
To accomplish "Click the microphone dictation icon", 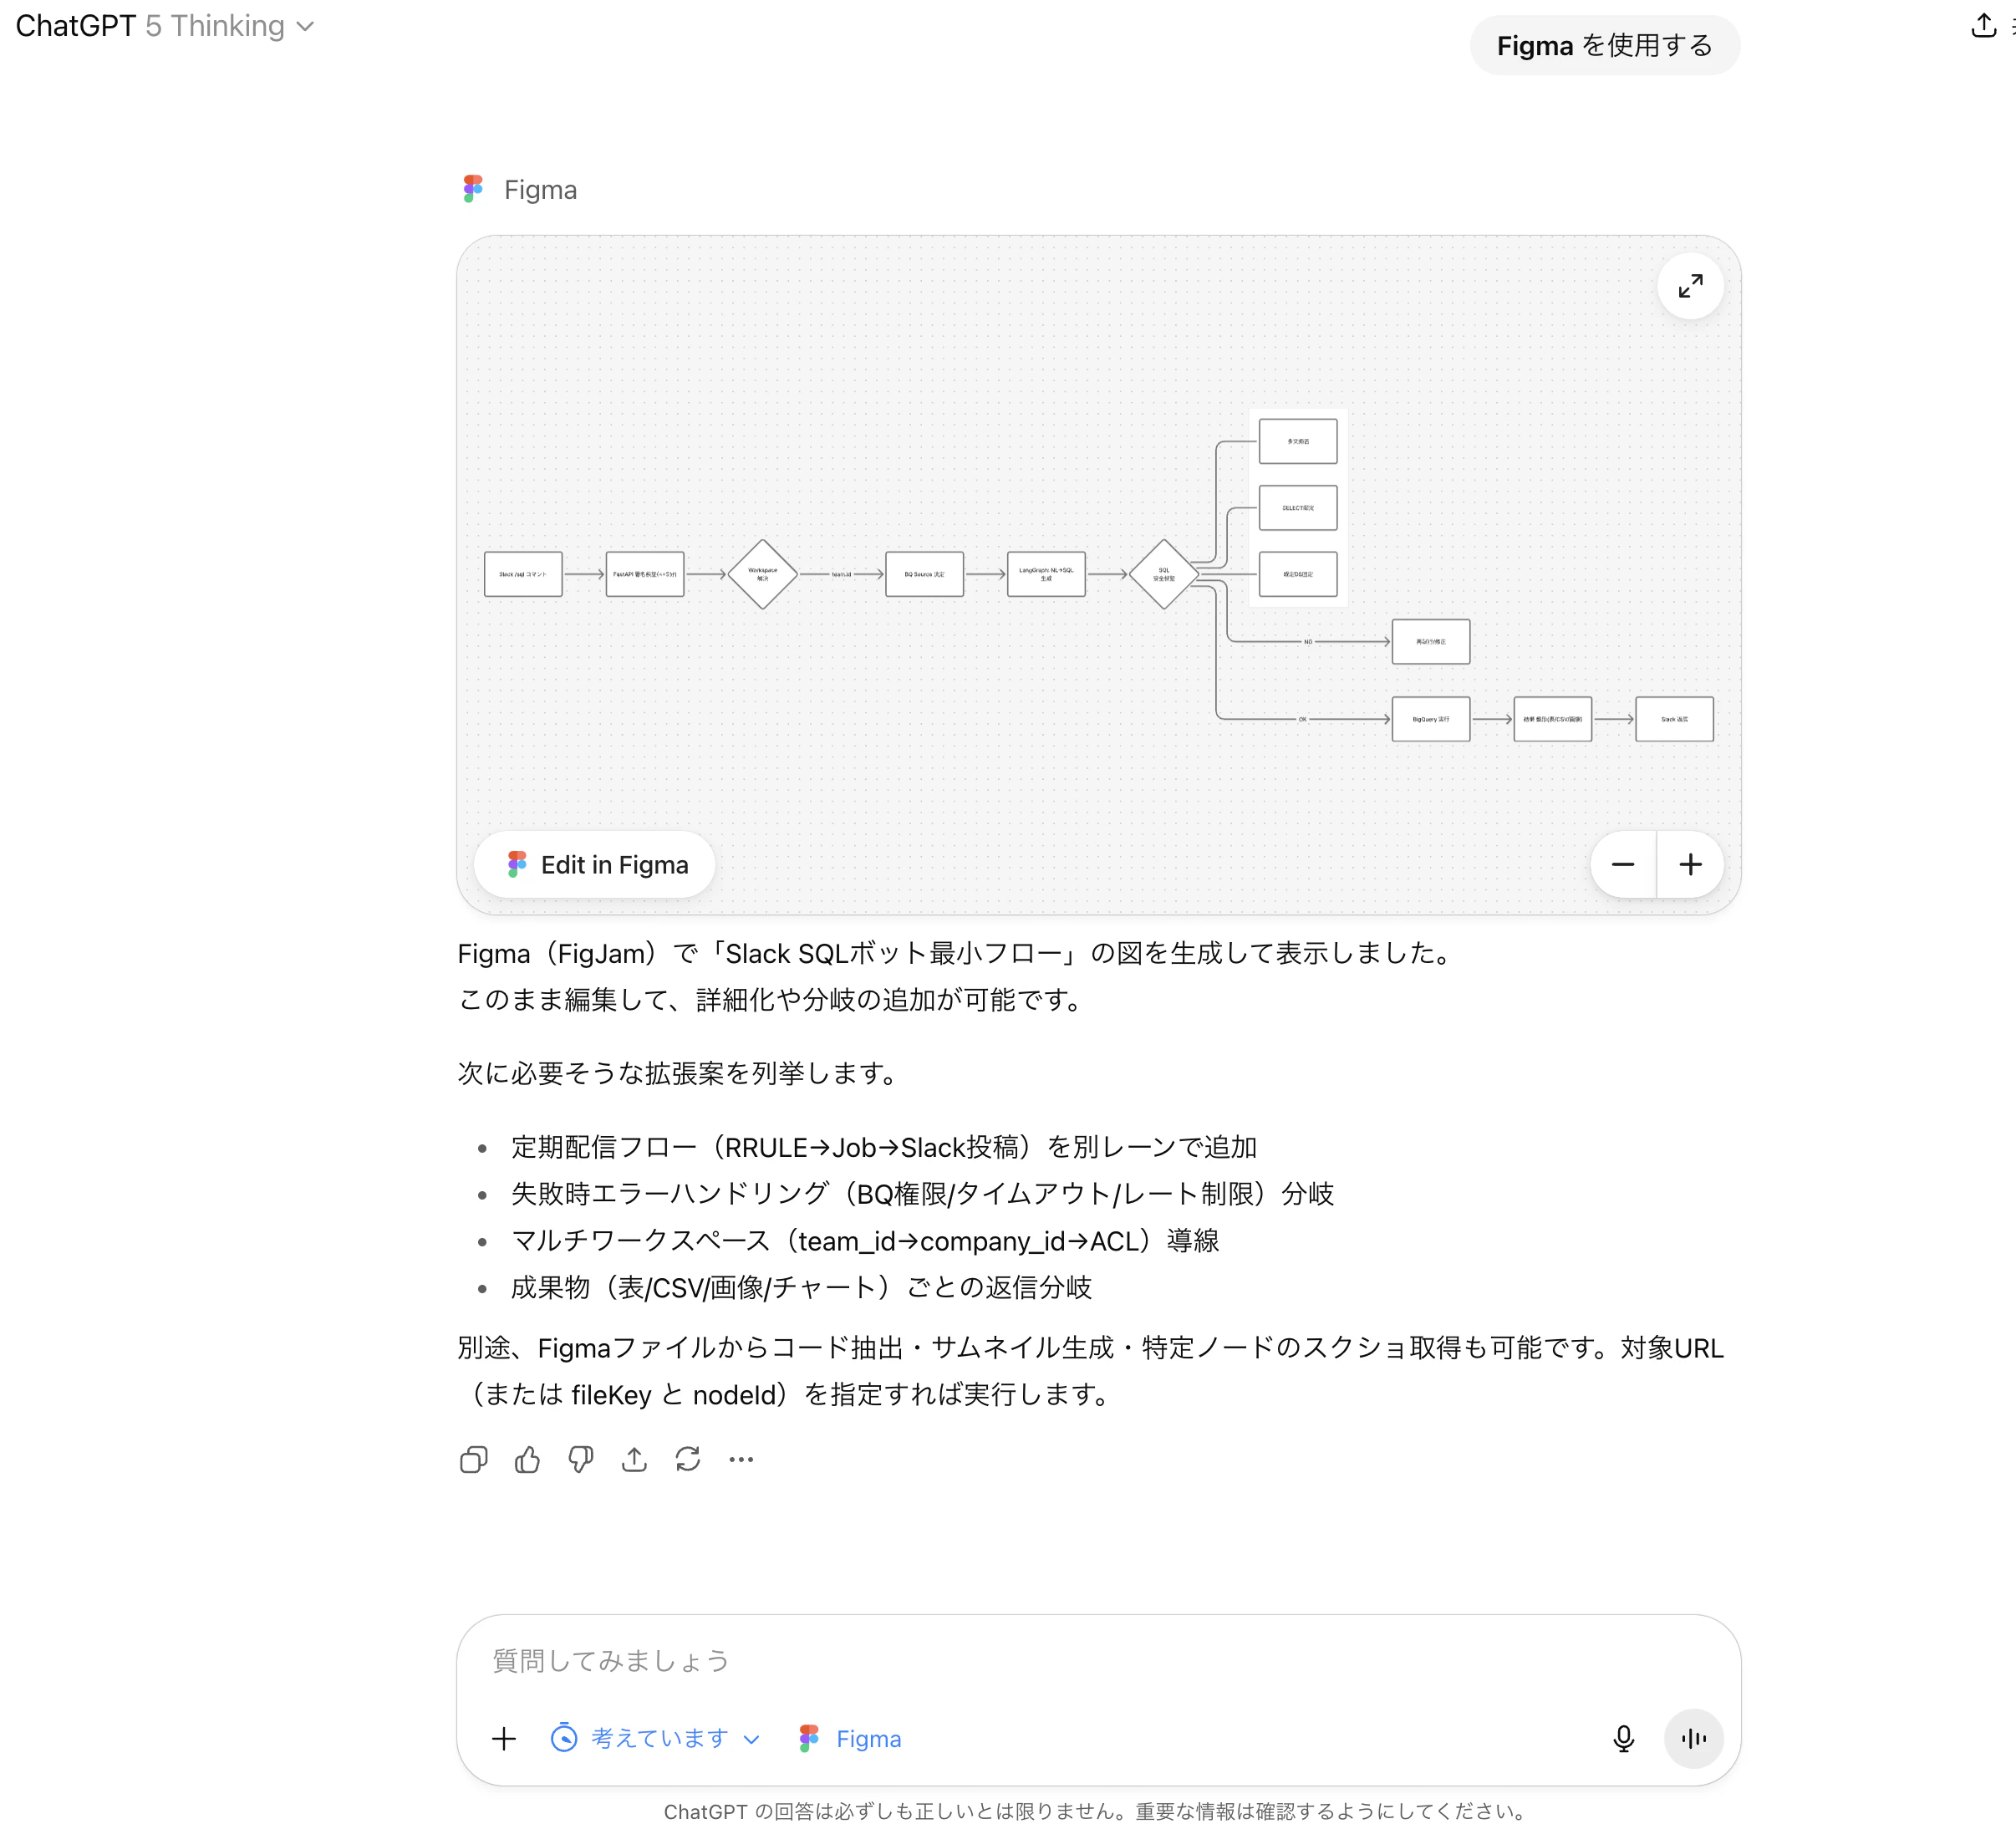I will (1623, 1739).
